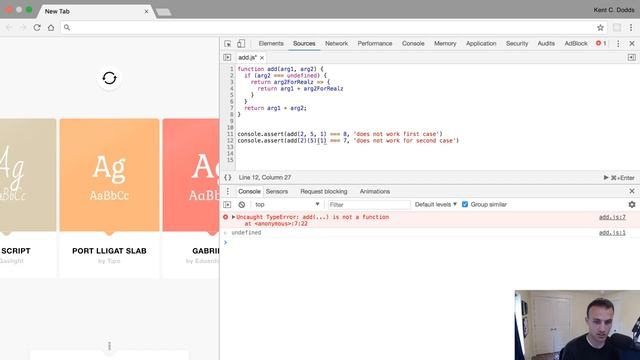640x360 pixels.
Task: Open a new browser tab
Action: tap(163, 12)
